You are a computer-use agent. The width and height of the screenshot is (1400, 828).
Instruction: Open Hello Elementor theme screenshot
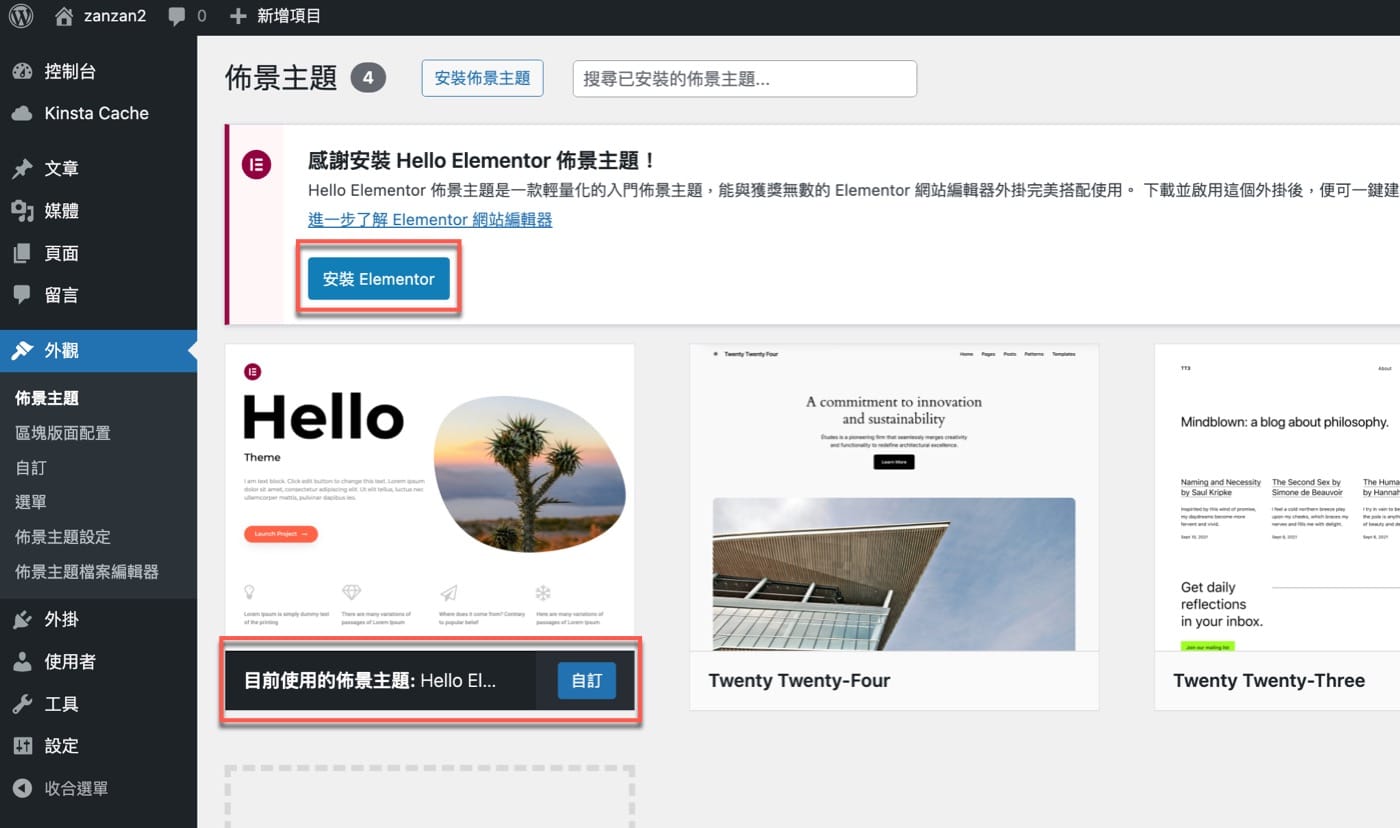click(x=430, y=497)
